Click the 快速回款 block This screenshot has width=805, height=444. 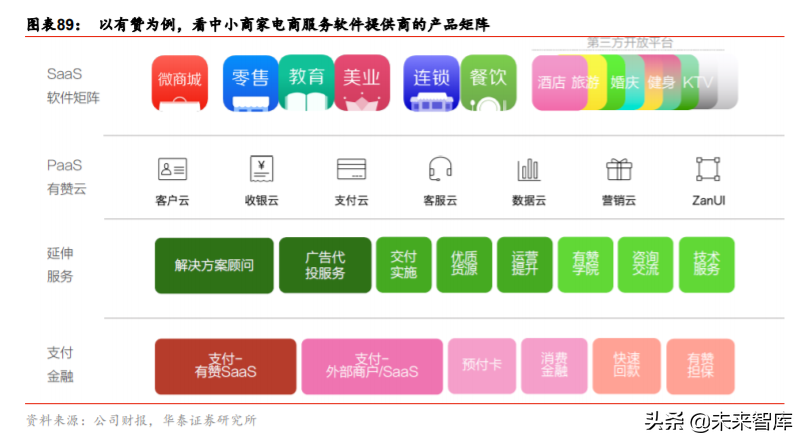click(x=626, y=366)
